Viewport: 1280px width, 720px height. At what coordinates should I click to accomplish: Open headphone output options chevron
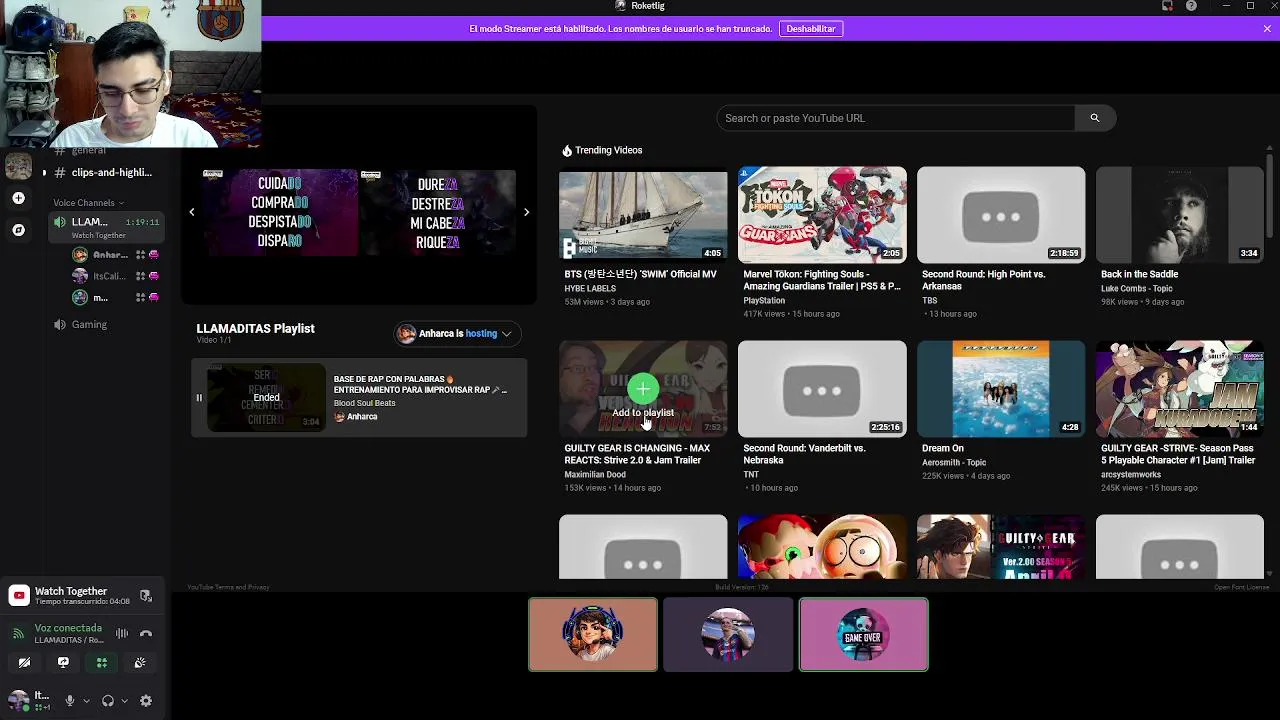tap(124, 701)
